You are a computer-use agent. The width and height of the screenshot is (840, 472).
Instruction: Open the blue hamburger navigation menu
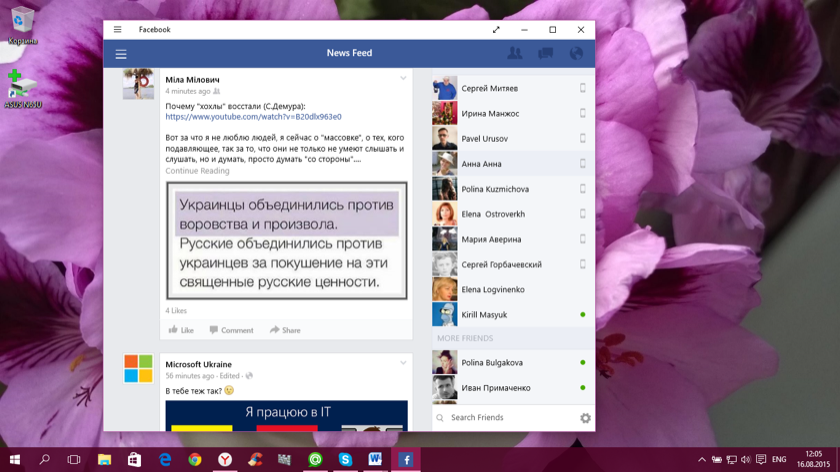click(121, 54)
